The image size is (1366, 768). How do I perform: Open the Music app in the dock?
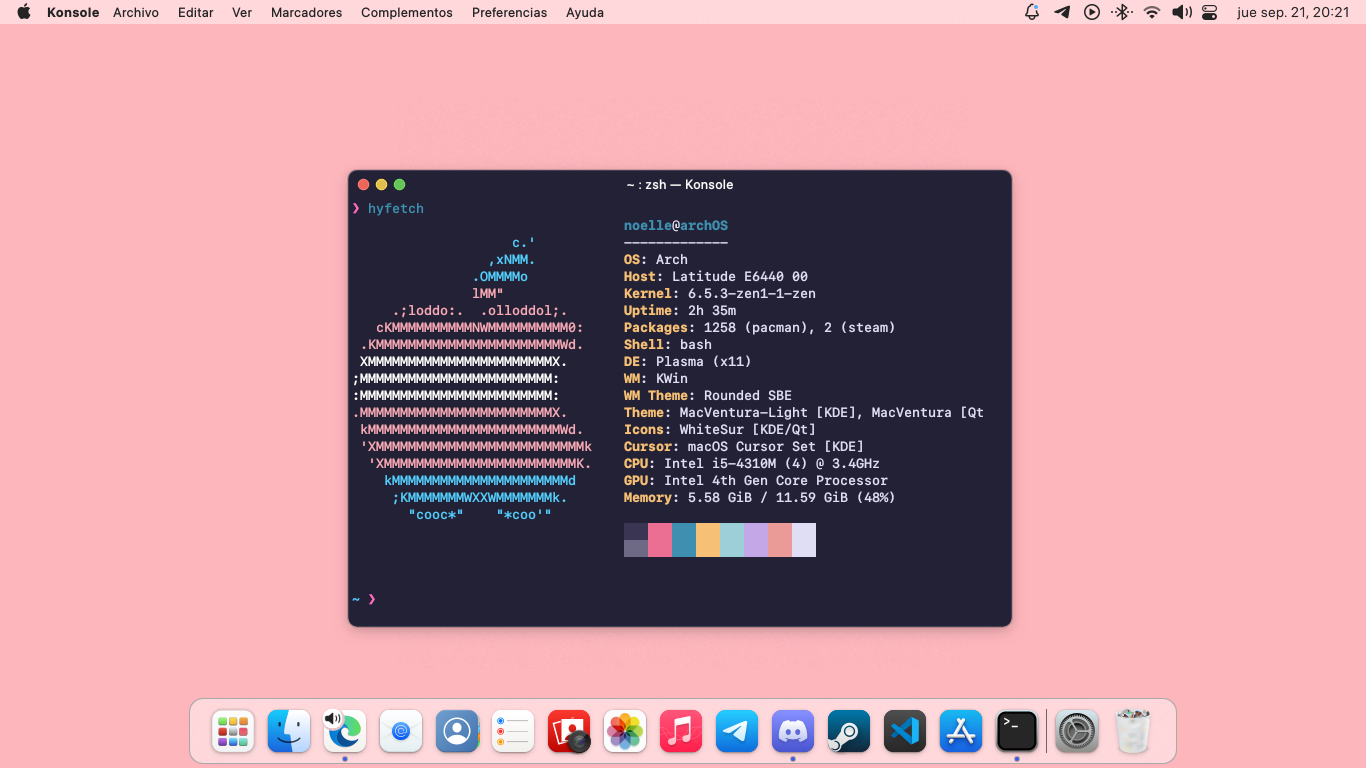coord(681,731)
